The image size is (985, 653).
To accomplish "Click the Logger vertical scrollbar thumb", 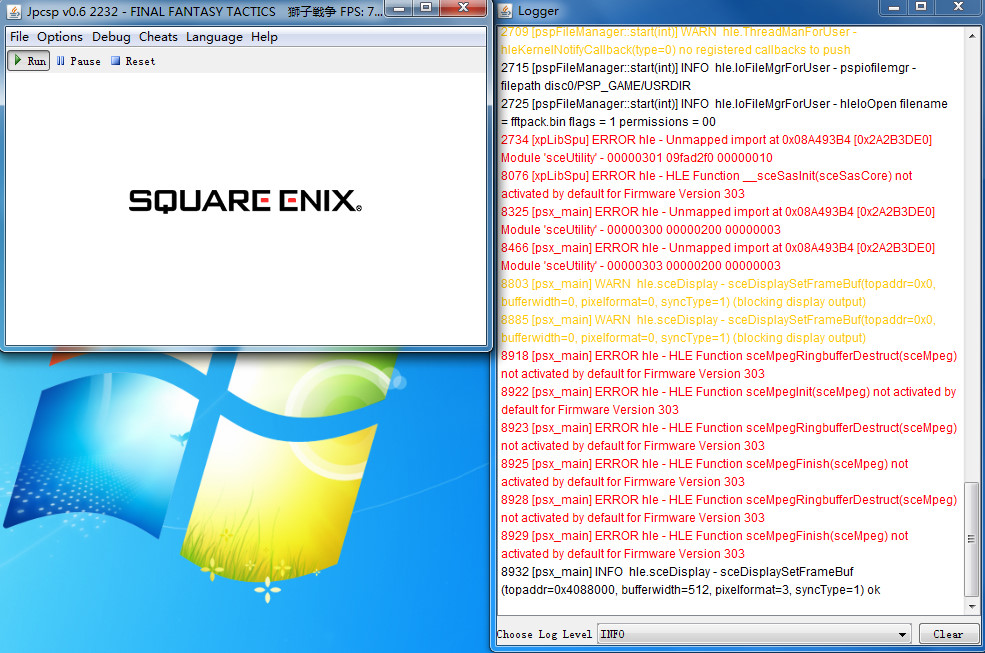I will 973,540.
